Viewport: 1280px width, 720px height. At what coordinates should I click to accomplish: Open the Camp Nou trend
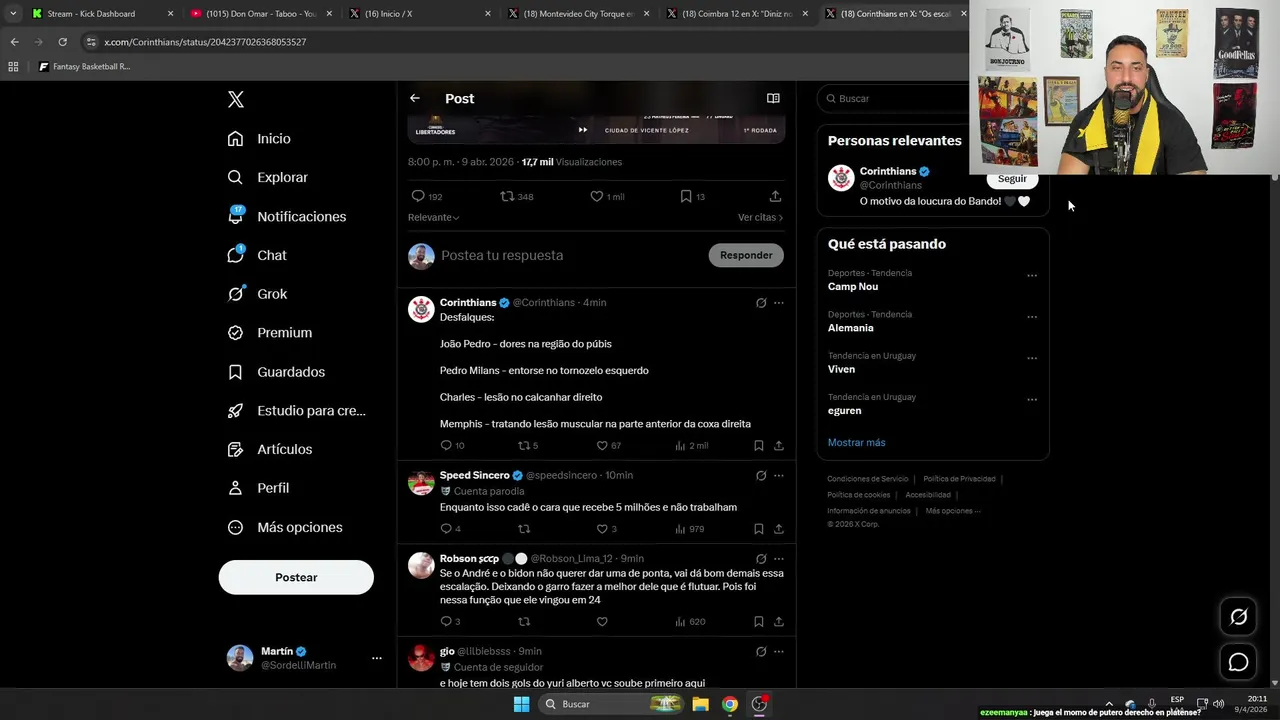coord(853,287)
